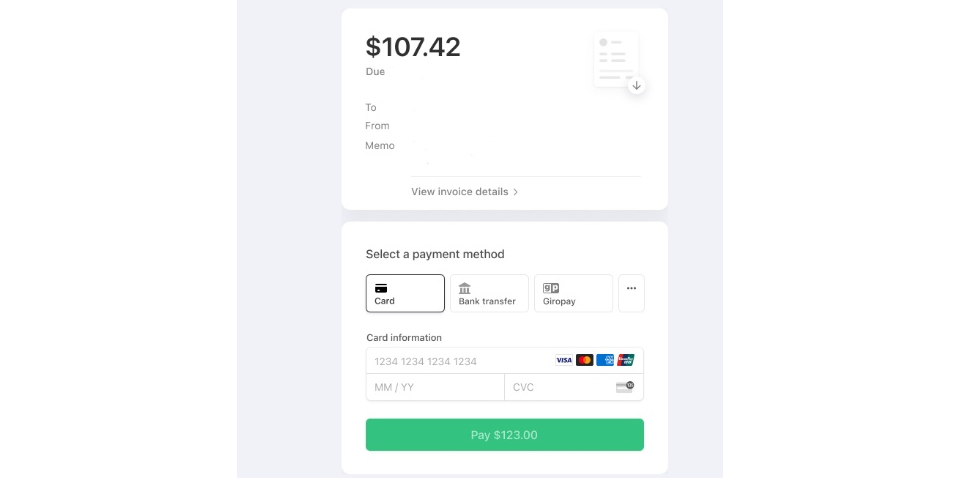Click the American Express logo
This screenshot has height=478, width=959.
606,360
